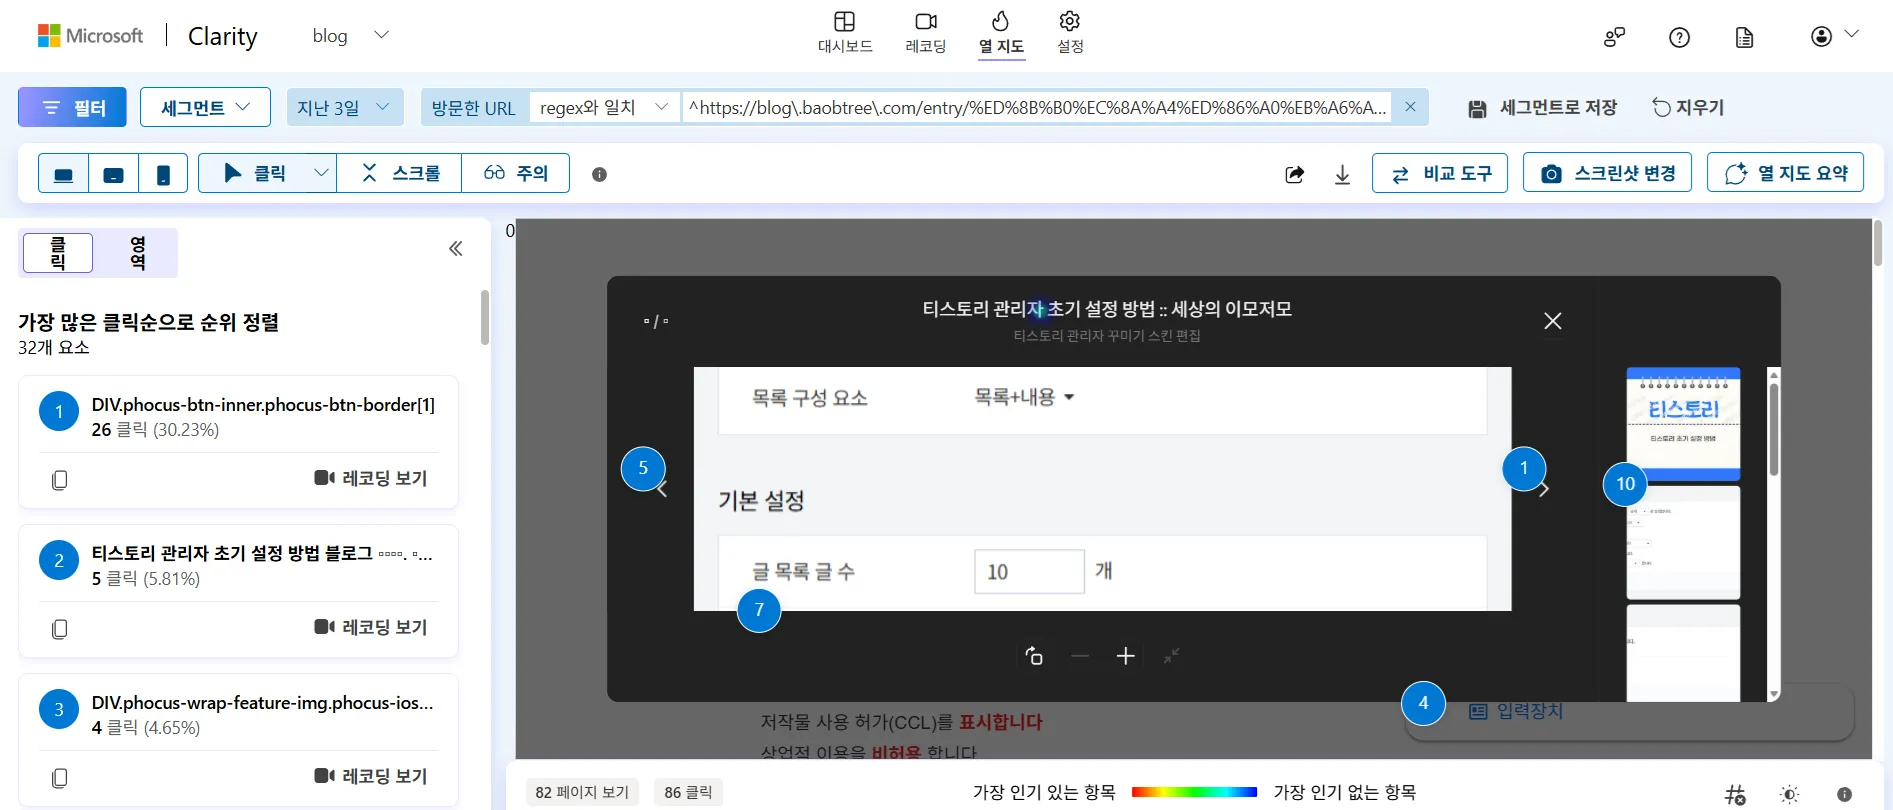Adjust heatmap brightness sun icon

(x=1789, y=795)
